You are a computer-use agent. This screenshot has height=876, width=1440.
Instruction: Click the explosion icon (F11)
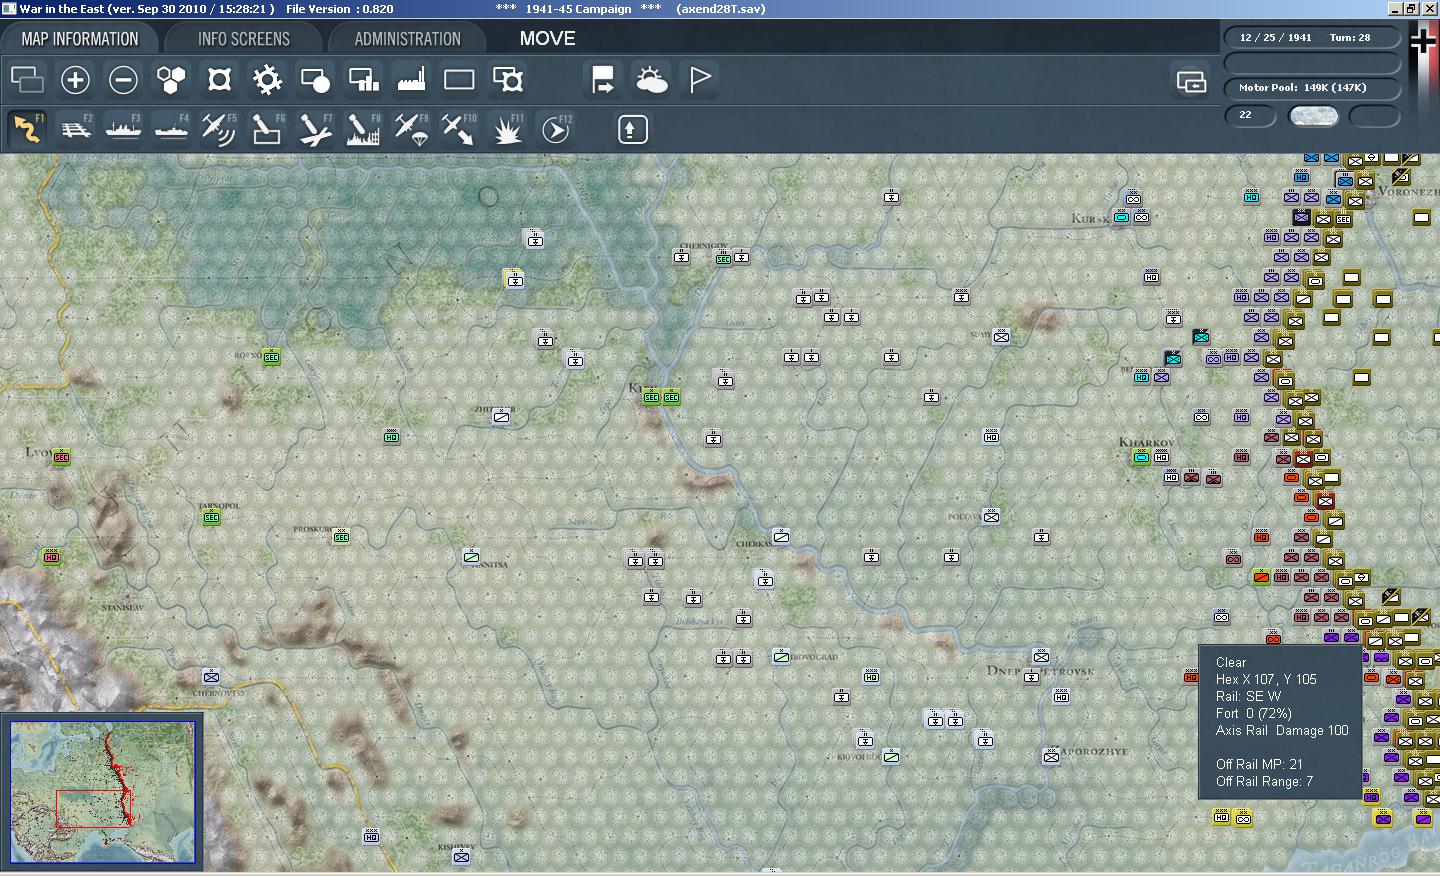pyautogui.click(x=507, y=129)
